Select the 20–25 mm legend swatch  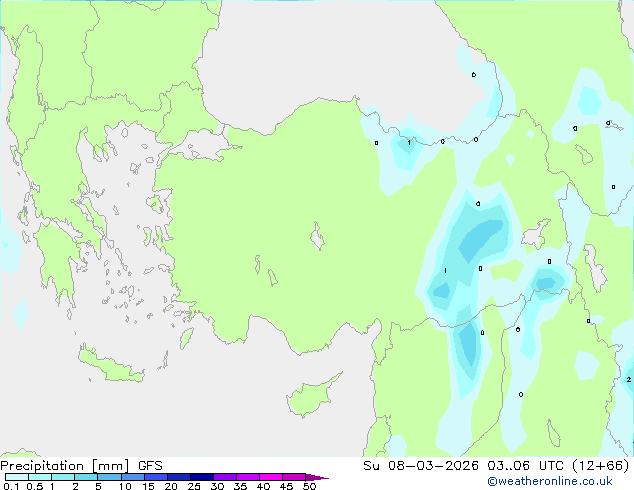179,477
